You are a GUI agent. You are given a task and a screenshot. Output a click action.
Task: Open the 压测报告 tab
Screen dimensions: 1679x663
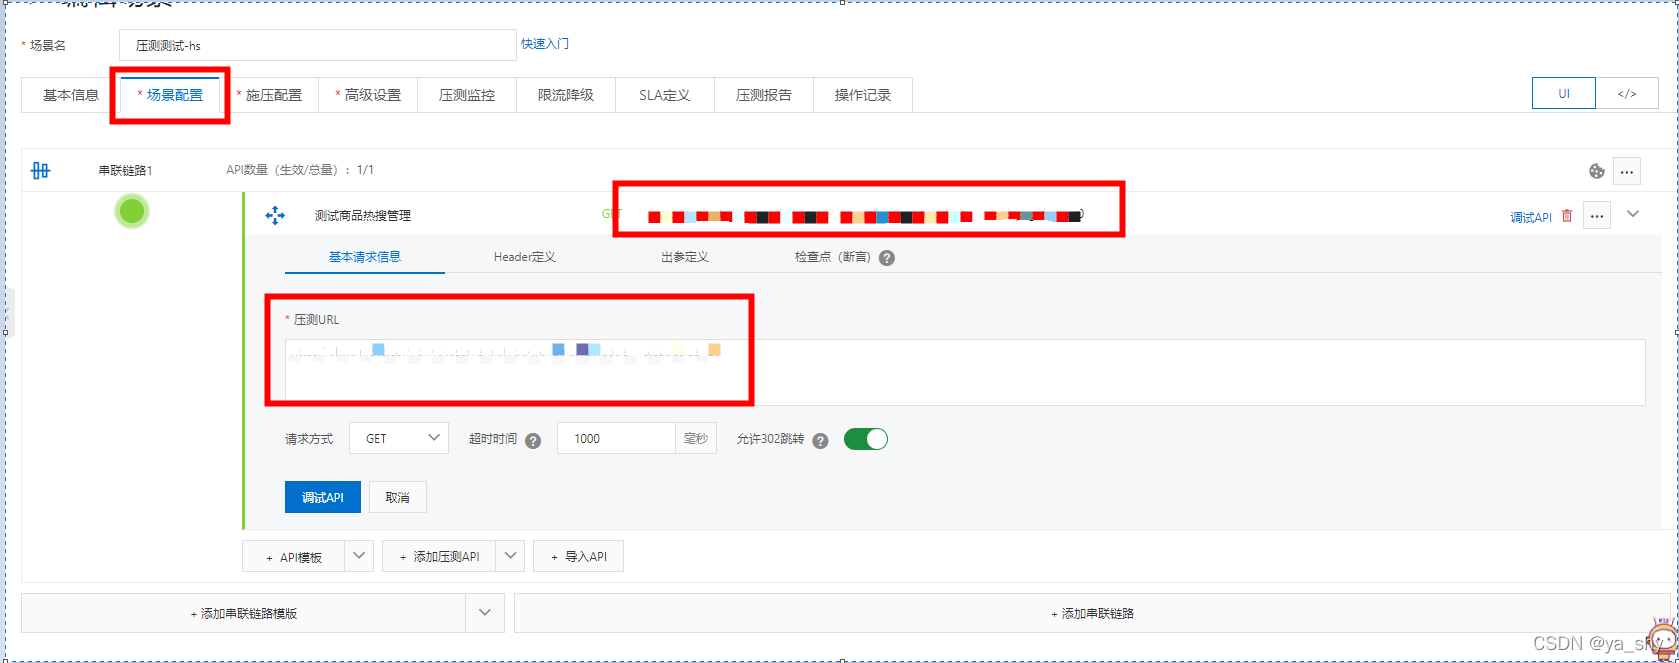[x=764, y=95]
